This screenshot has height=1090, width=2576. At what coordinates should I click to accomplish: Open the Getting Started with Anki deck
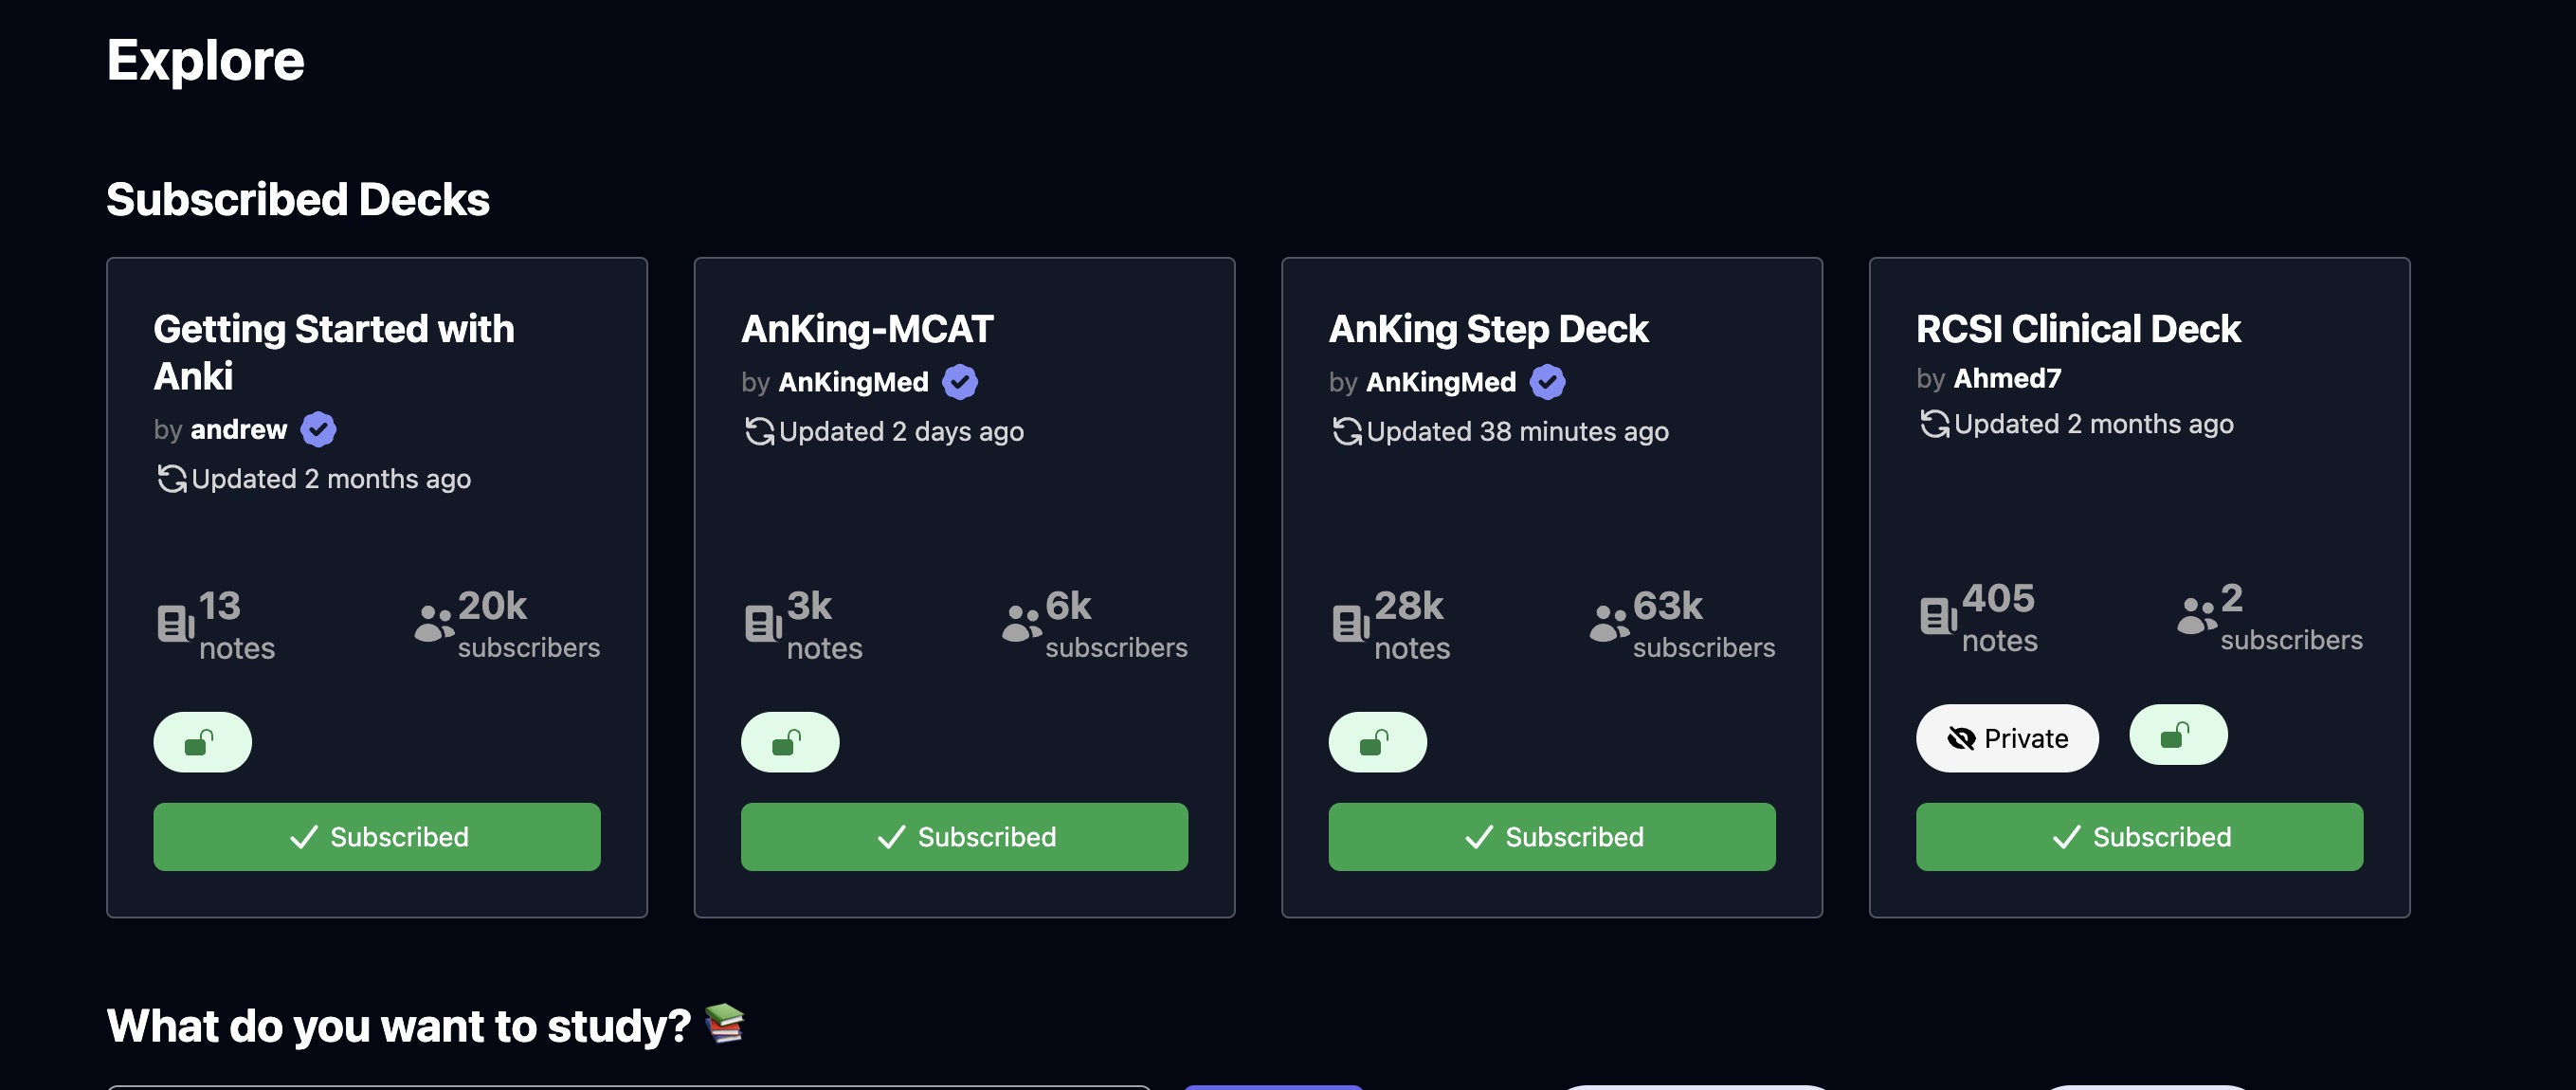[334, 352]
